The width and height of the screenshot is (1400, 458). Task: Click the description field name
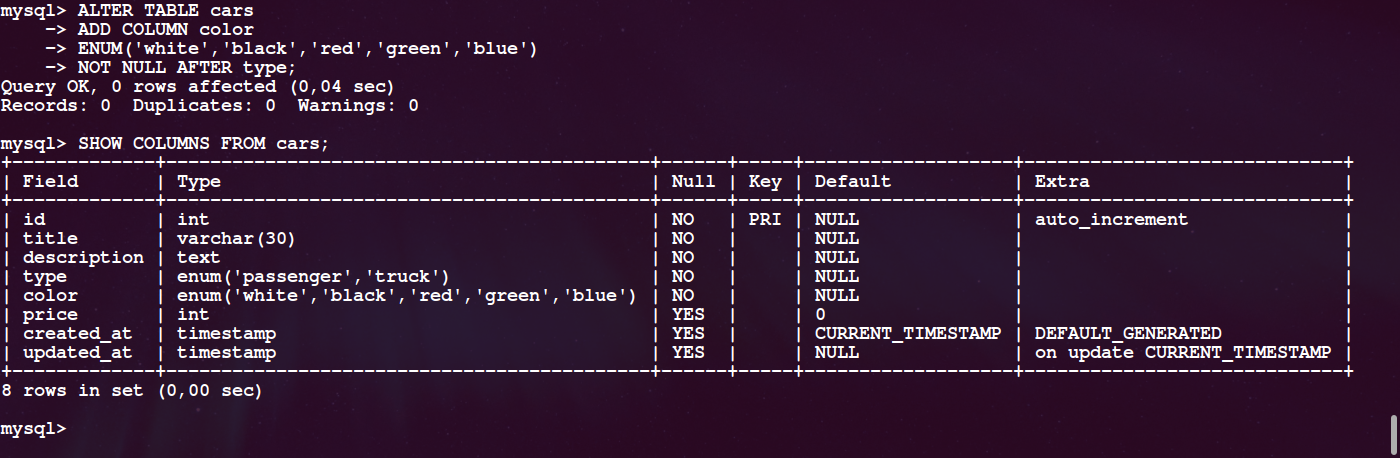(83, 257)
